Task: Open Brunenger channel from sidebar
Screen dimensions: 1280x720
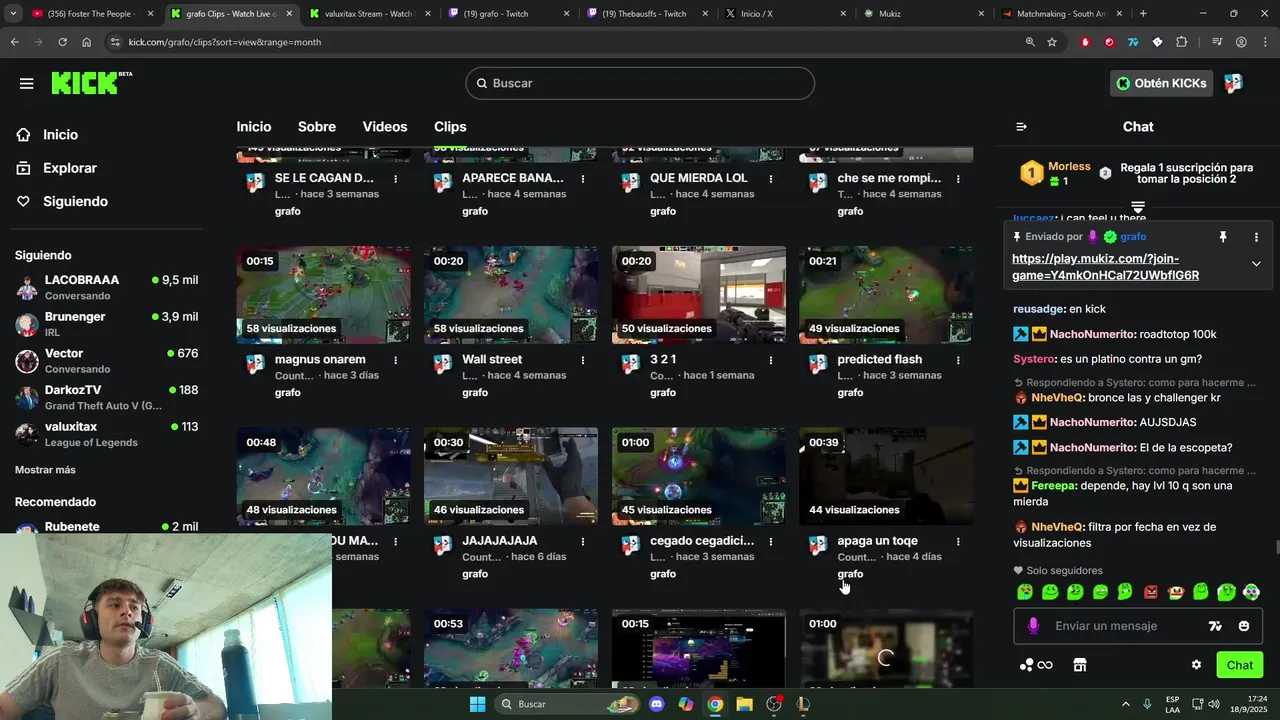Action: pos(106,324)
